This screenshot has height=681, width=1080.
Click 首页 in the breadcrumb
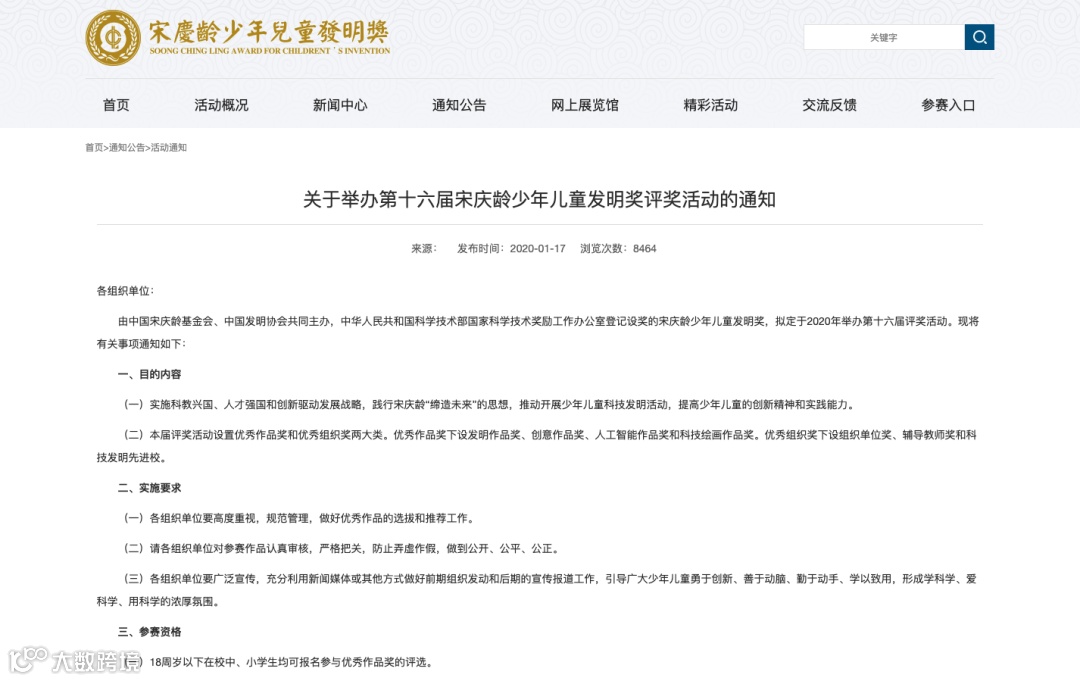94,147
